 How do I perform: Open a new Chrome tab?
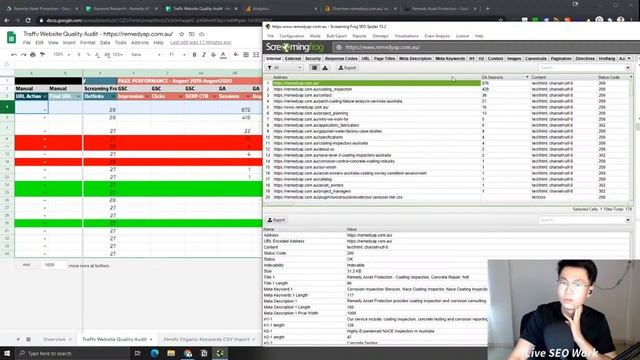[x=487, y=8]
